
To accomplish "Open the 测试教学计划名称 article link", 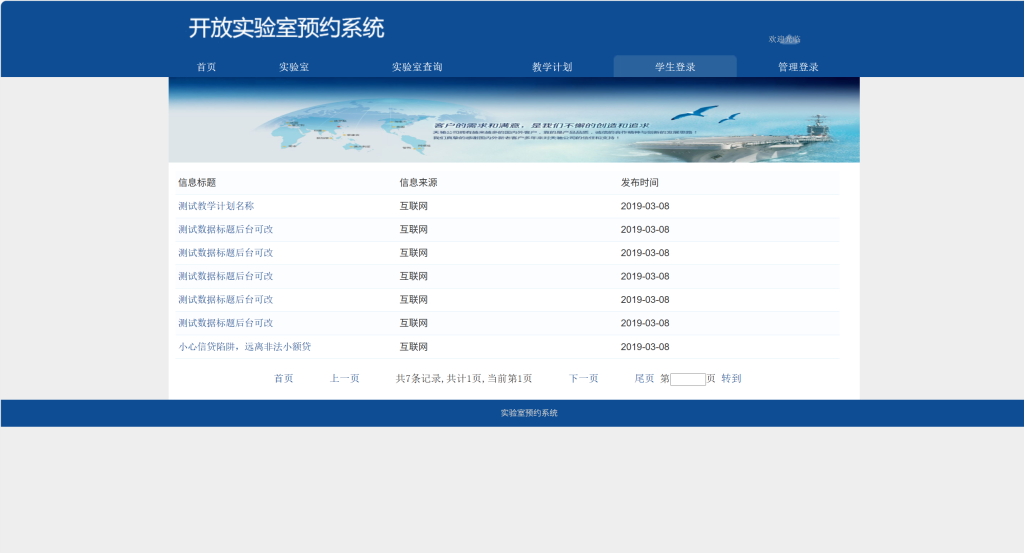I will click(216, 206).
